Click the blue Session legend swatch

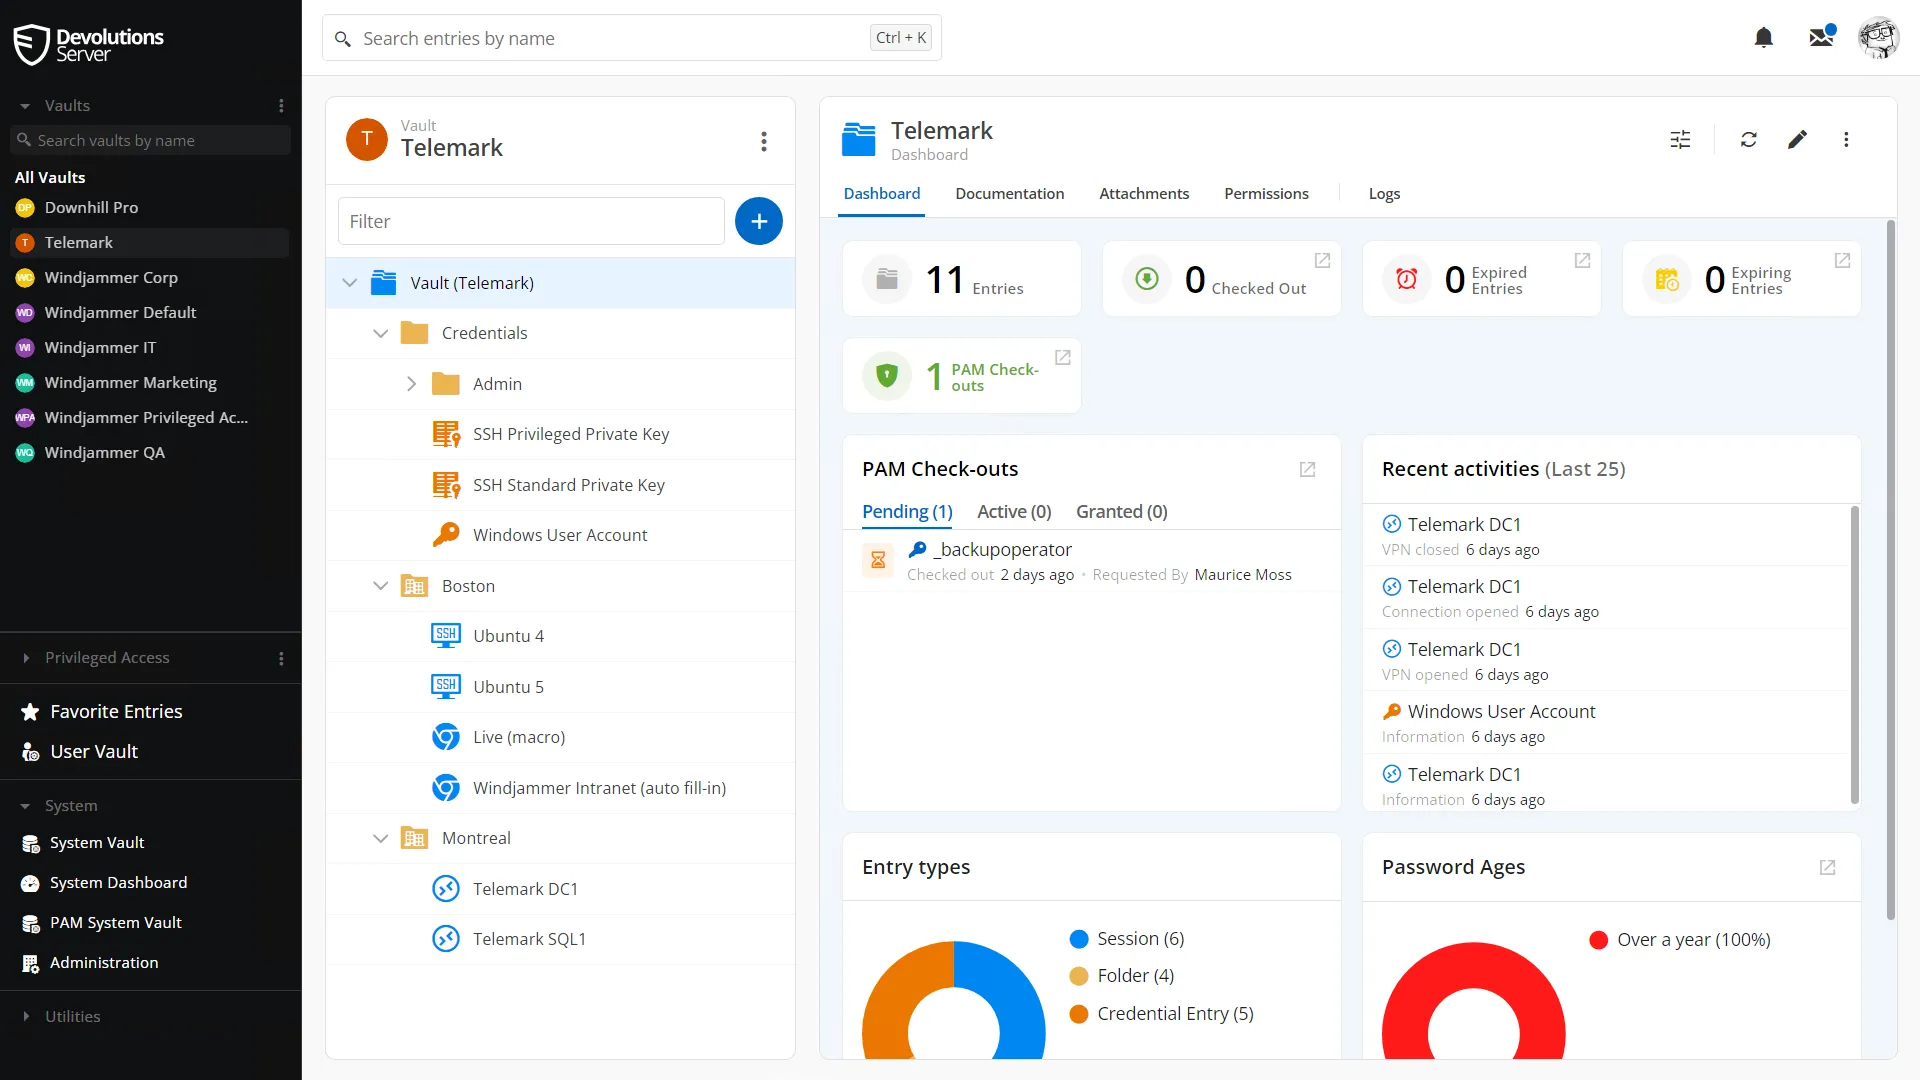pyautogui.click(x=1079, y=939)
